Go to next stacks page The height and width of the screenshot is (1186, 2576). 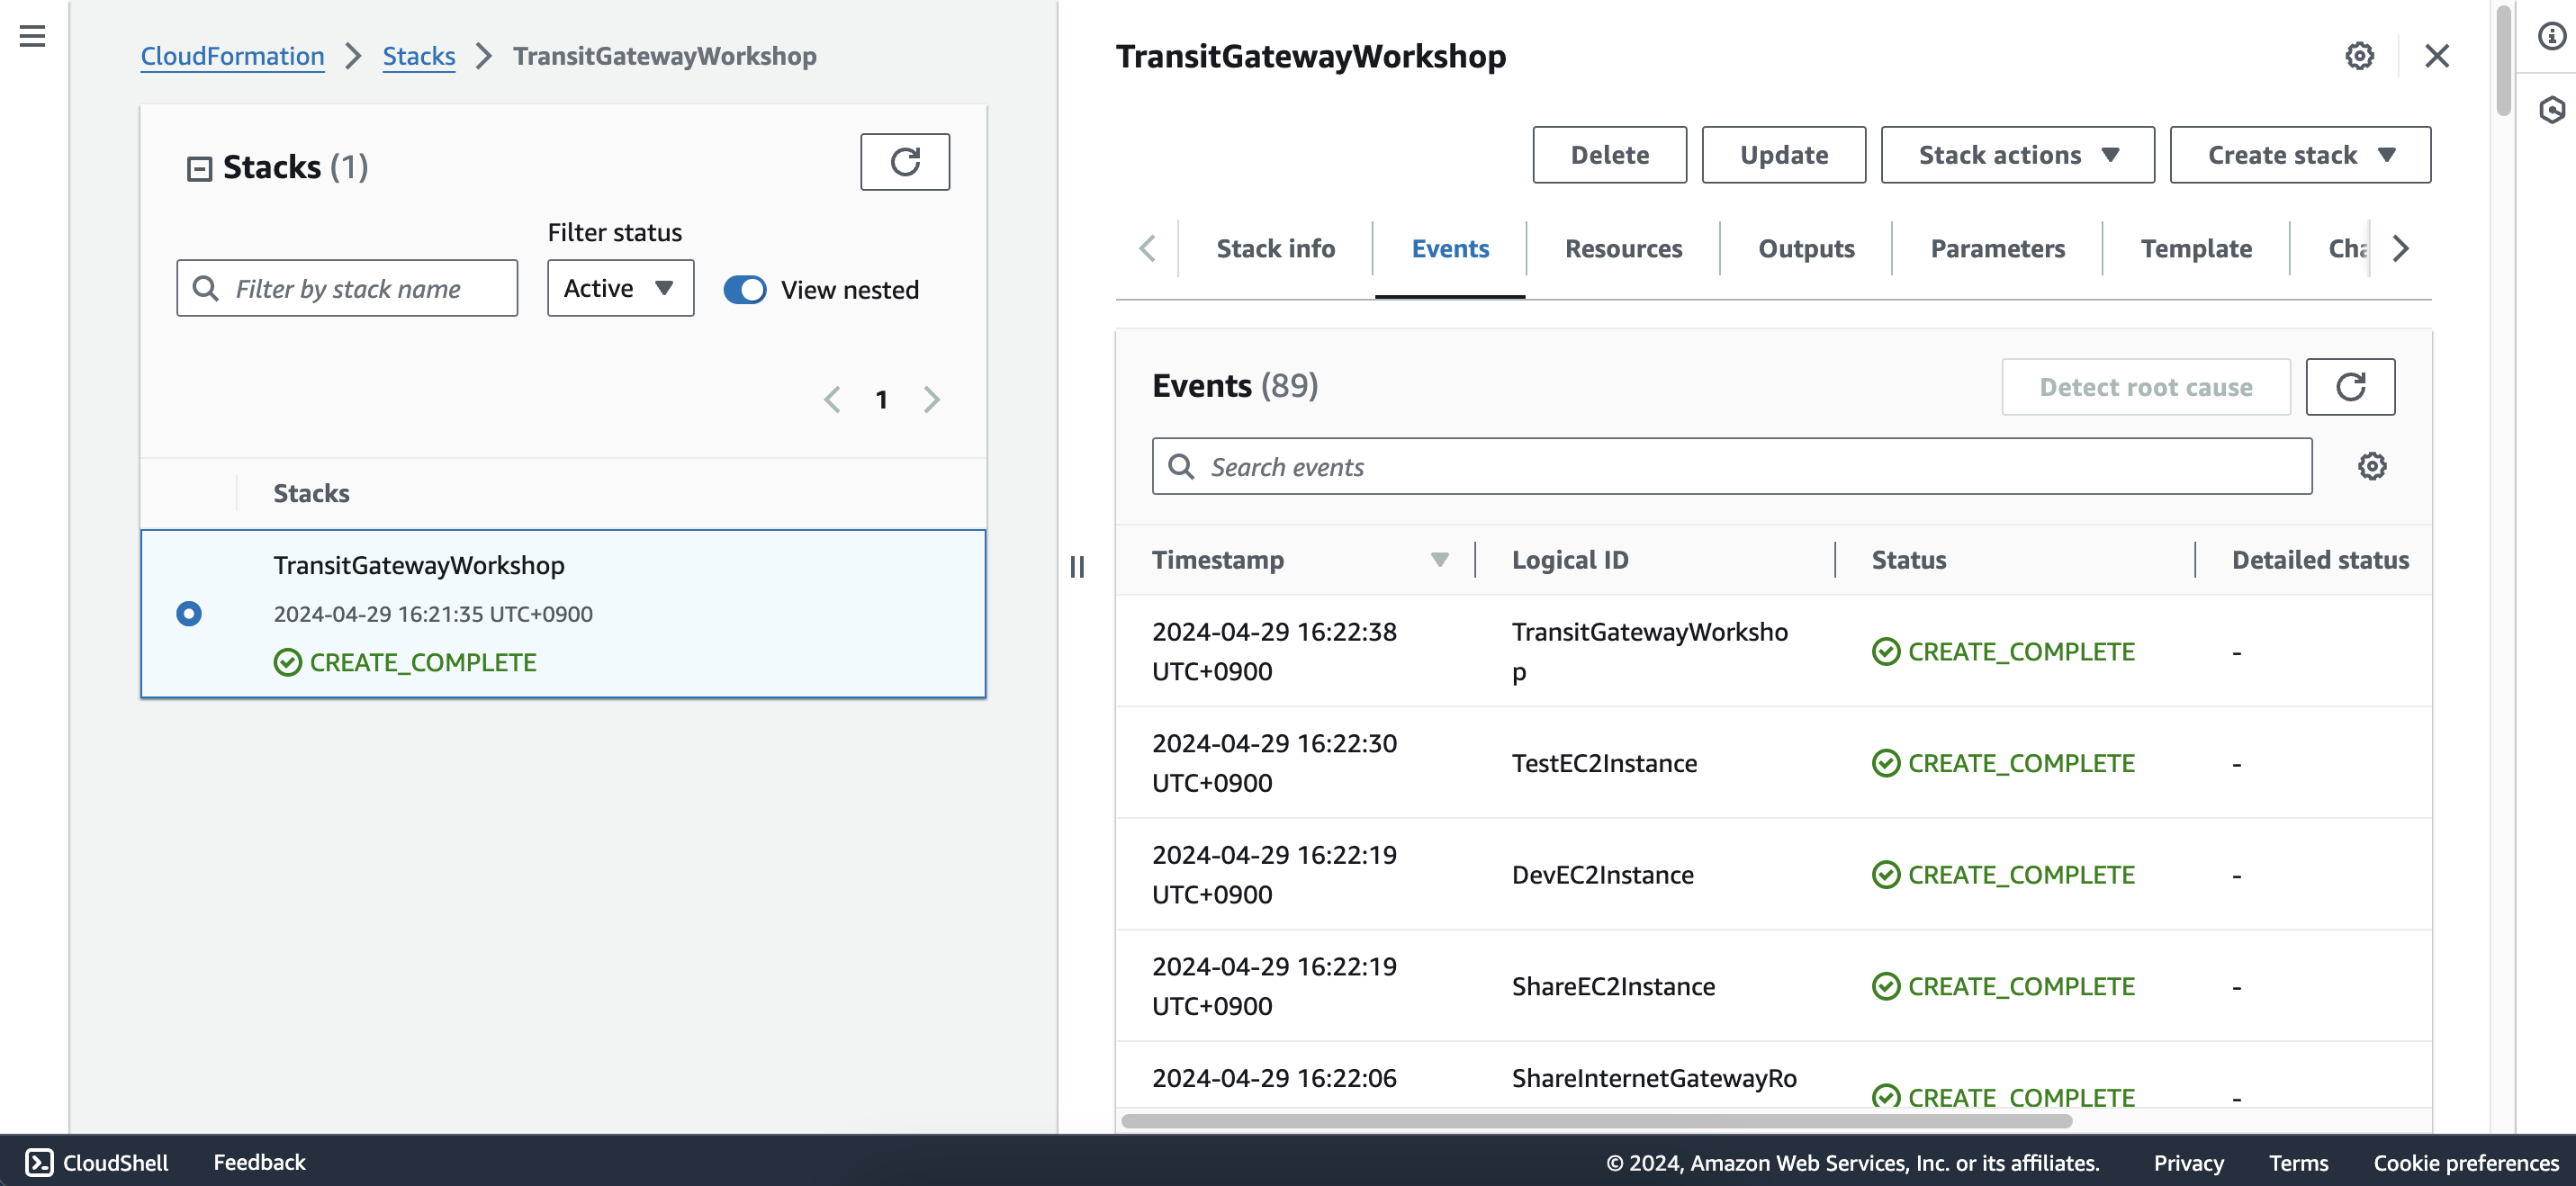[932, 400]
